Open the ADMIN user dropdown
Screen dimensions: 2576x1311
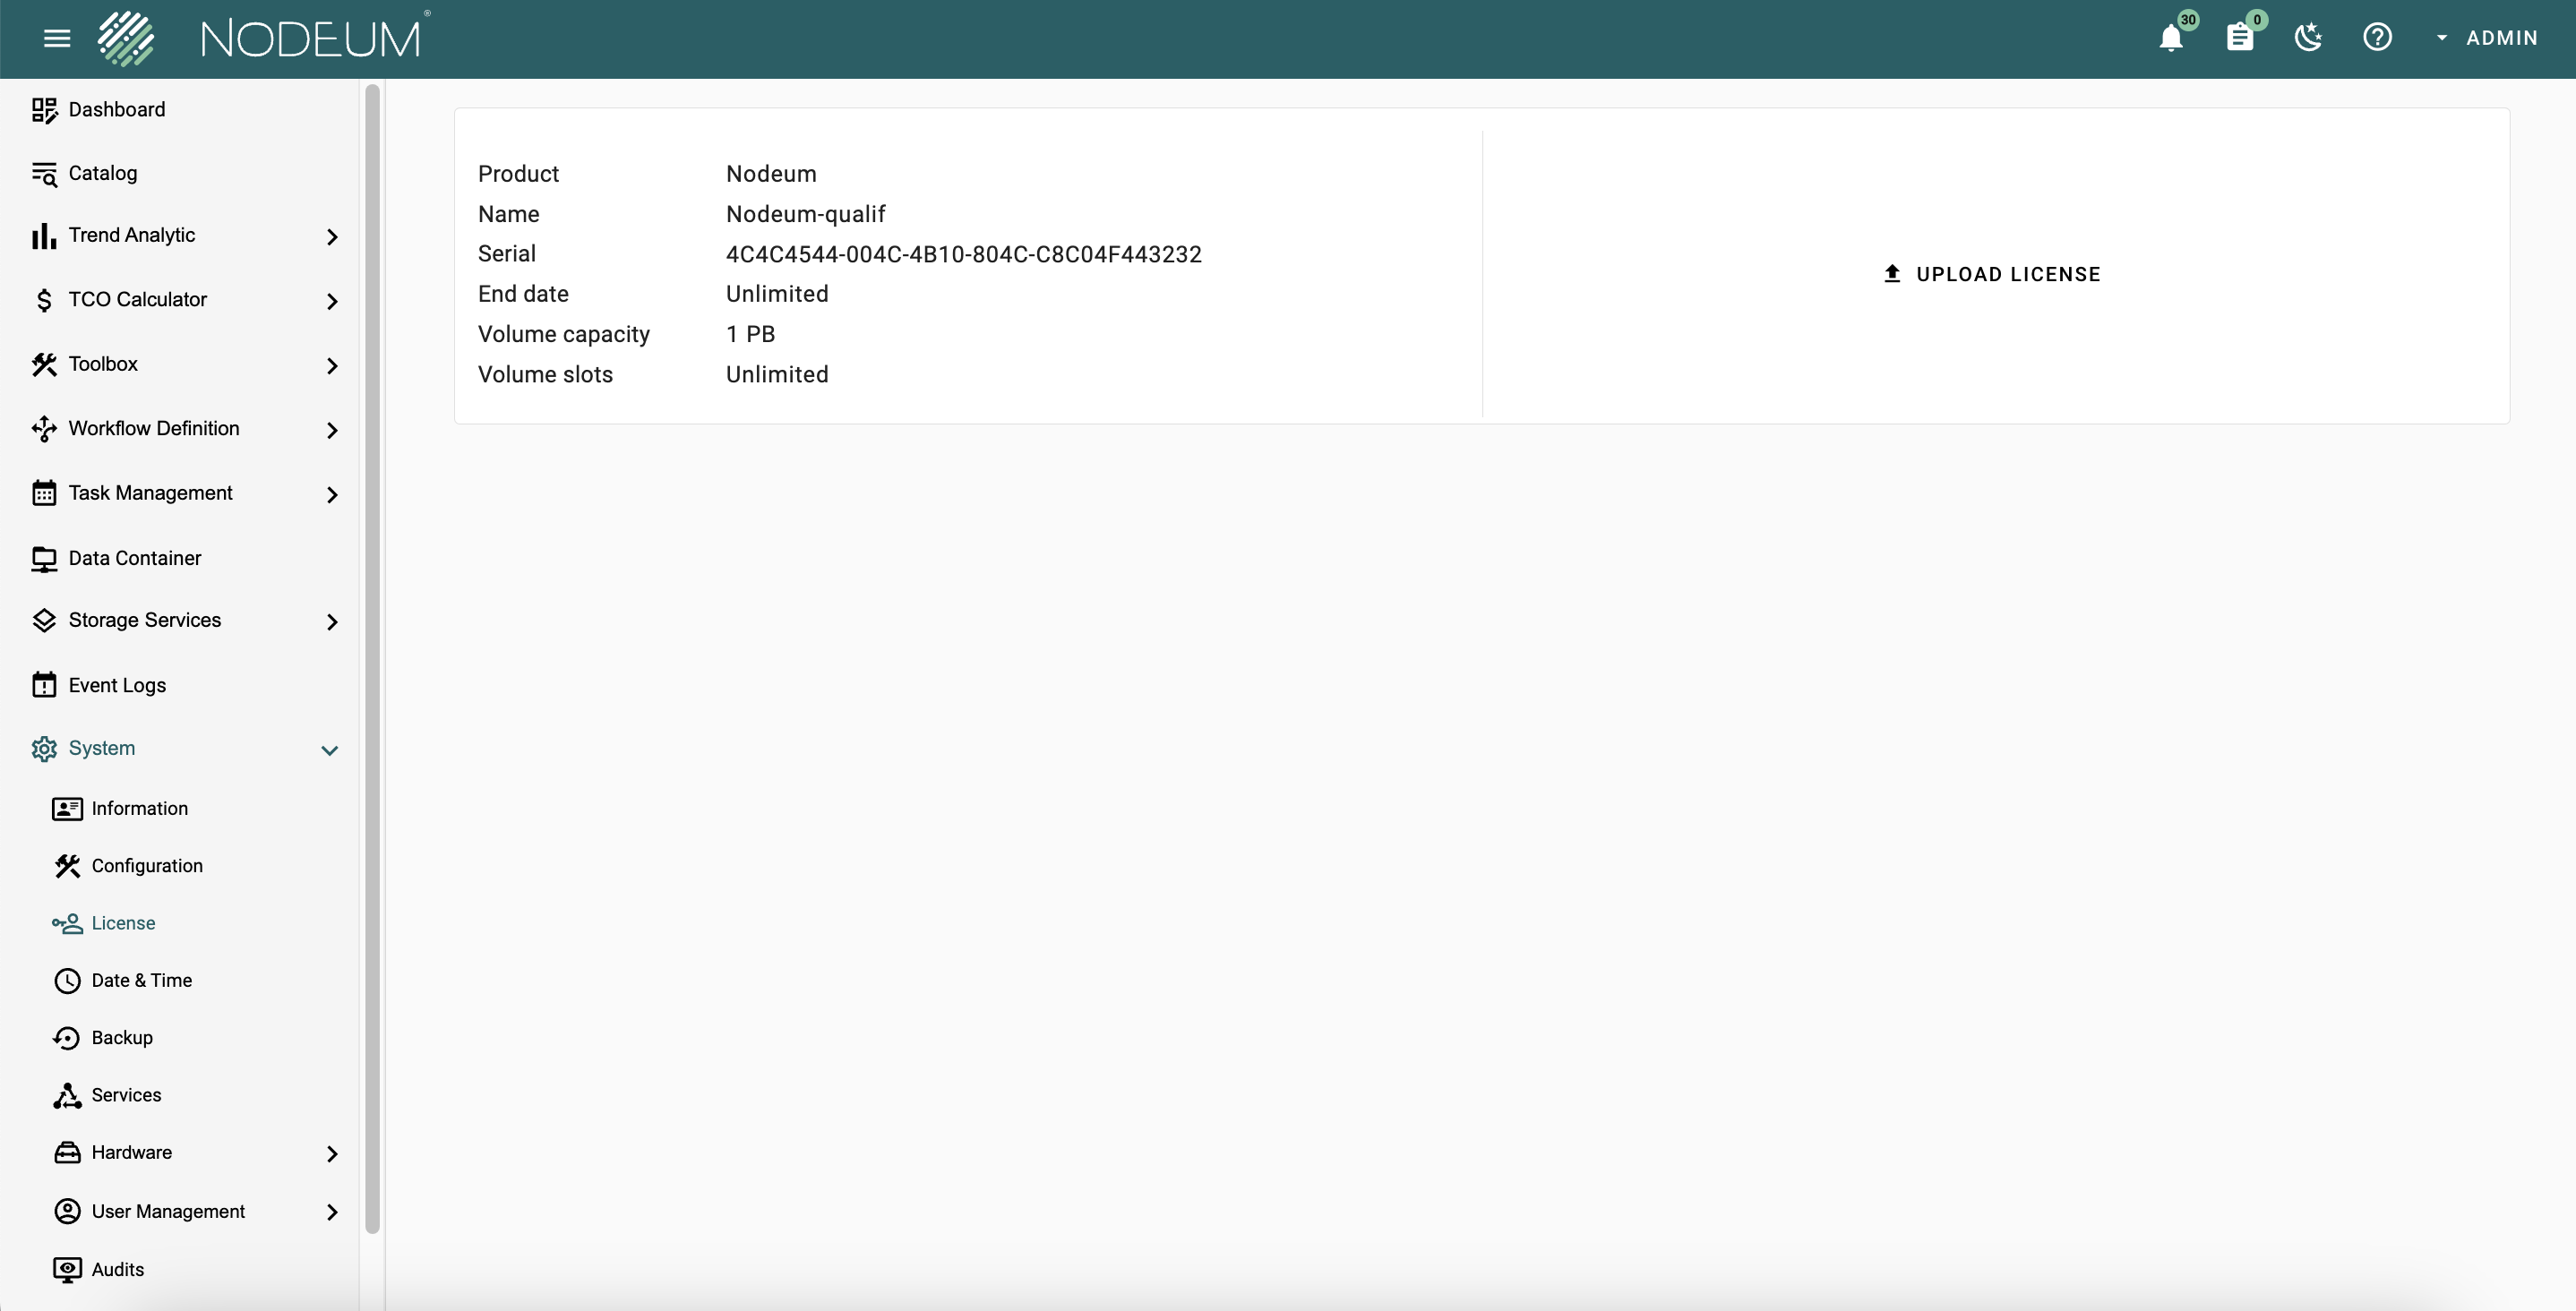click(2487, 38)
